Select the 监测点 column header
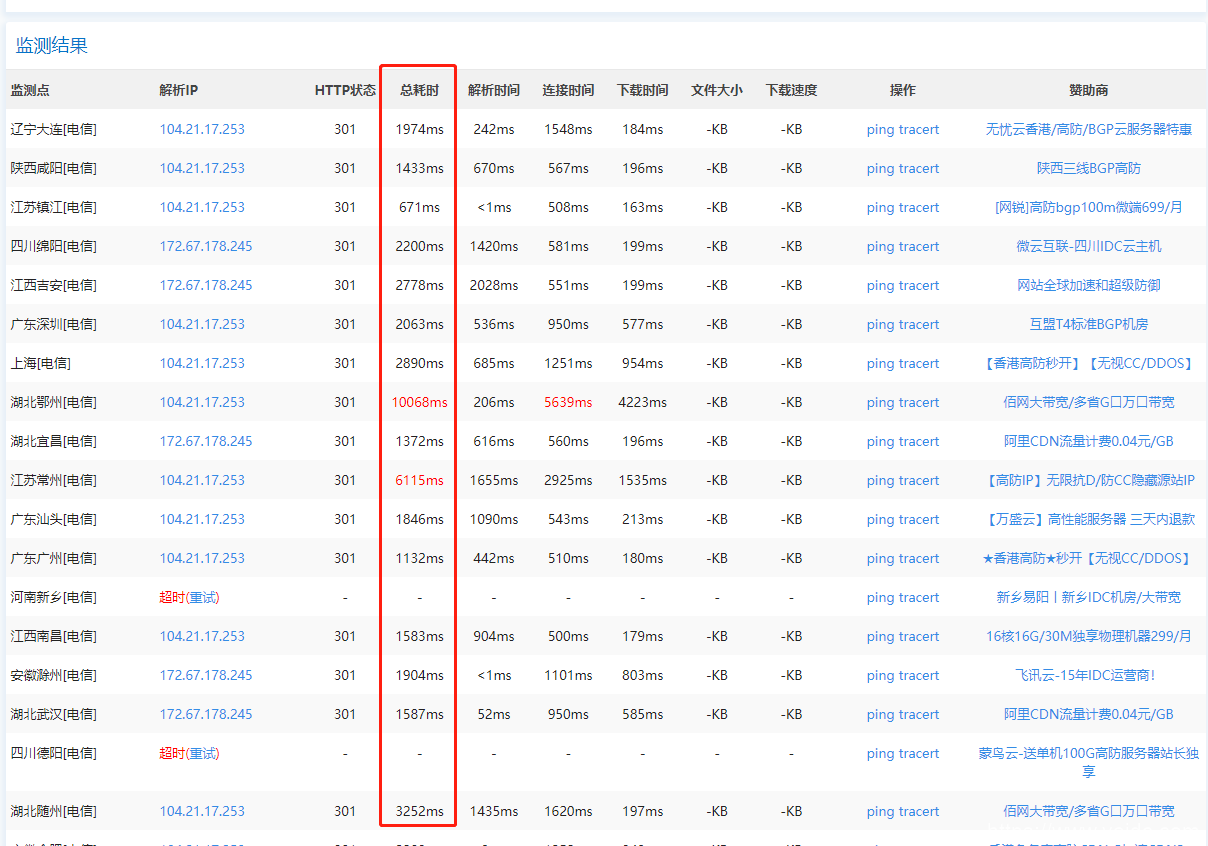The height and width of the screenshot is (846, 1208). pyautogui.click(x=30, y=90)
